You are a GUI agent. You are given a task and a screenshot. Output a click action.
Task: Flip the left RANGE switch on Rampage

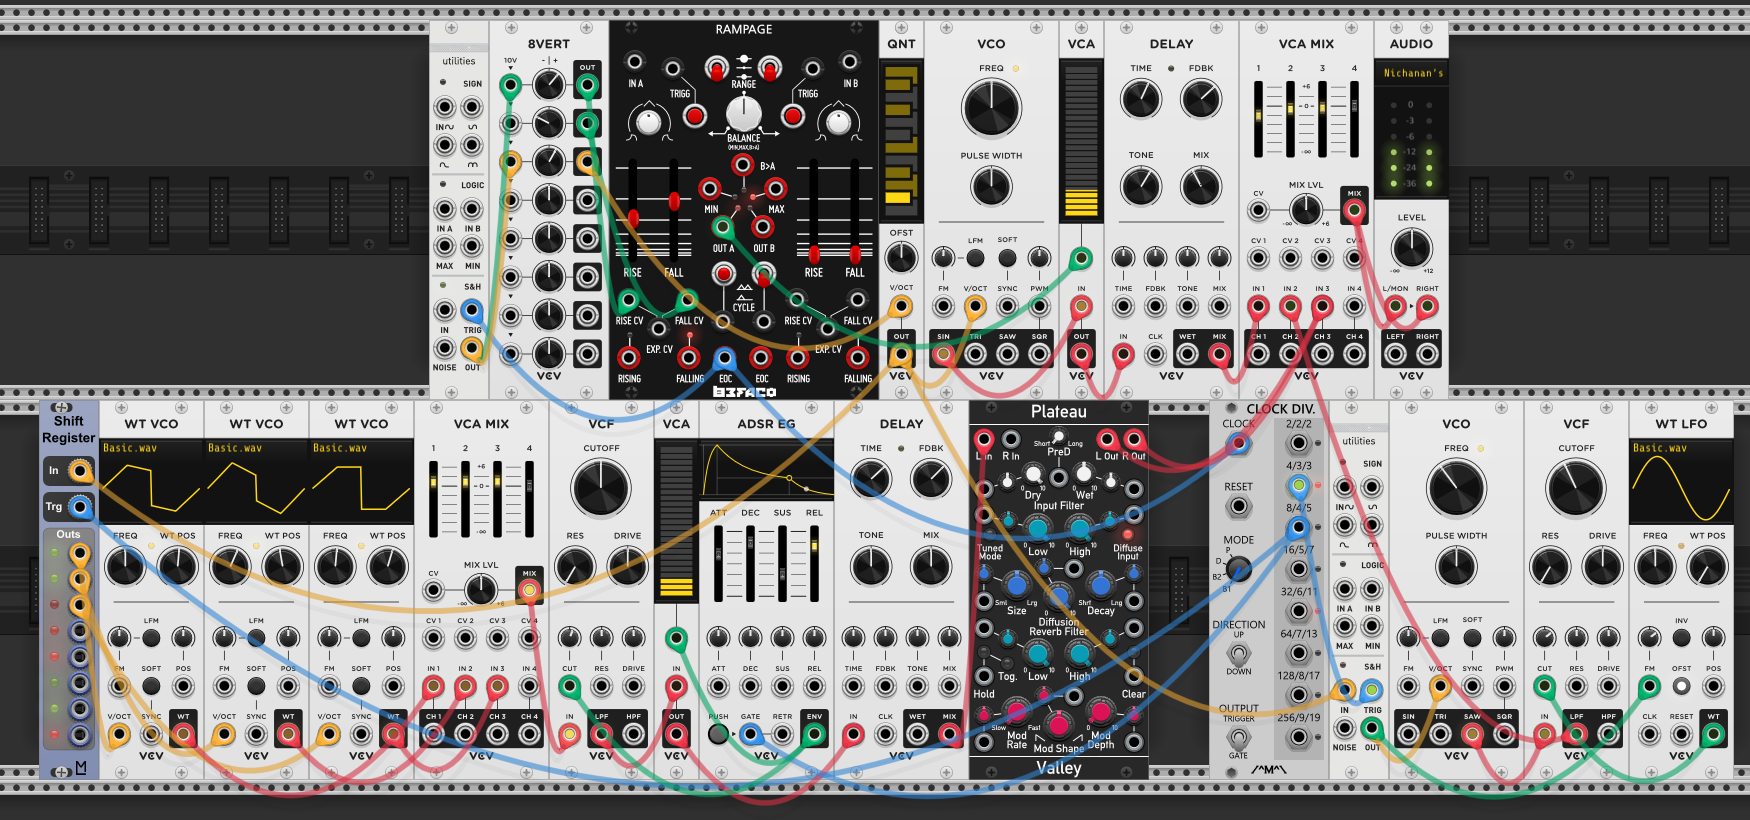pyautogui.click(x=716, y=68)
